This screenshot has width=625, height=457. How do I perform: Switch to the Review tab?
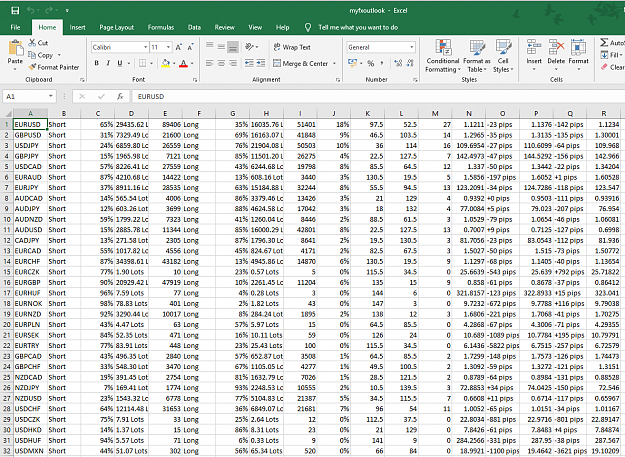(x=224, y=27)
